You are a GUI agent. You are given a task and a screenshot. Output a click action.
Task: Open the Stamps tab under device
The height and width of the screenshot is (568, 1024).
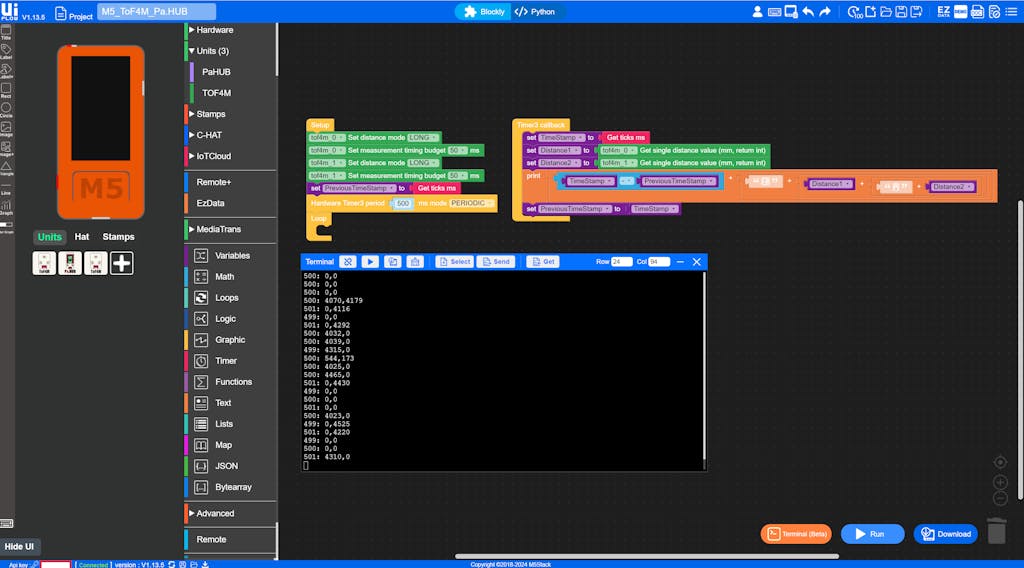tap(118, 237)
